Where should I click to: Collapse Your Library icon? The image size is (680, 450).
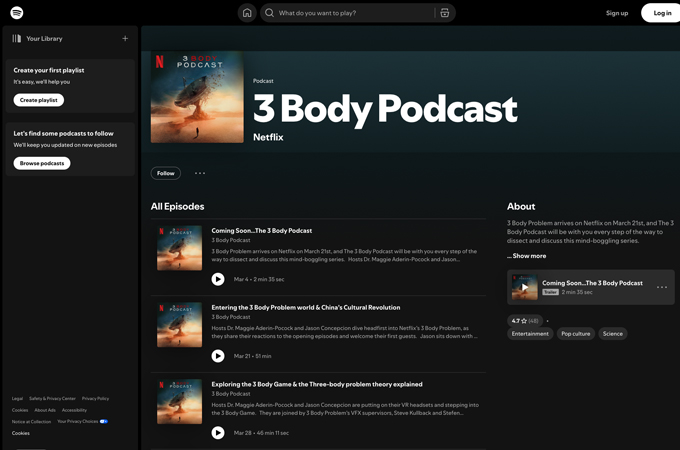[x=16, y=39]
